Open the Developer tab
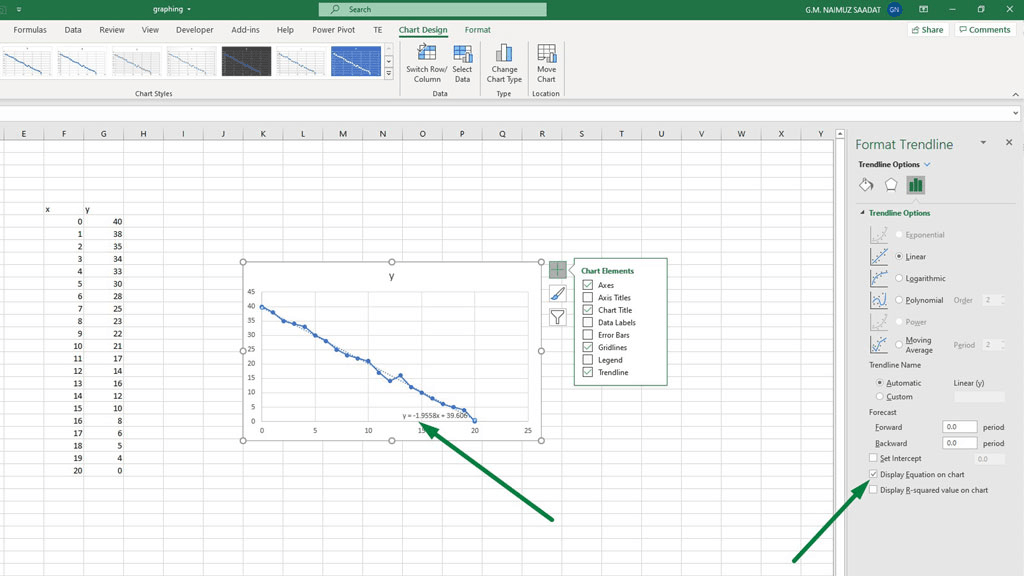 (195, 29)
